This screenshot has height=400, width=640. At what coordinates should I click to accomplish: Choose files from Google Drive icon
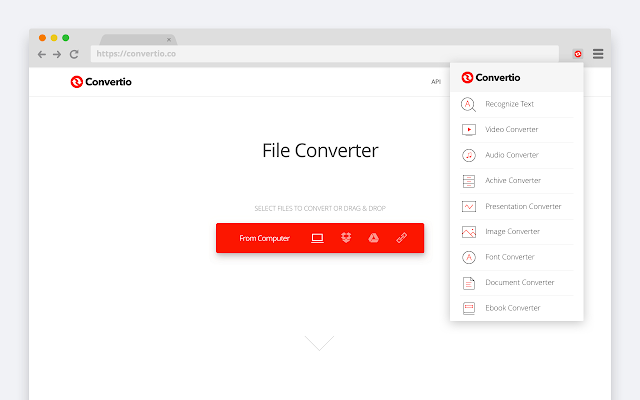pyautogui.click(x=373, y=238)
